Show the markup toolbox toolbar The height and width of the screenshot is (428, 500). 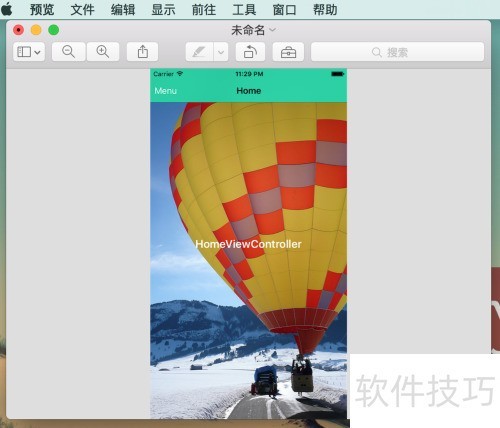(x=288, y=52)
